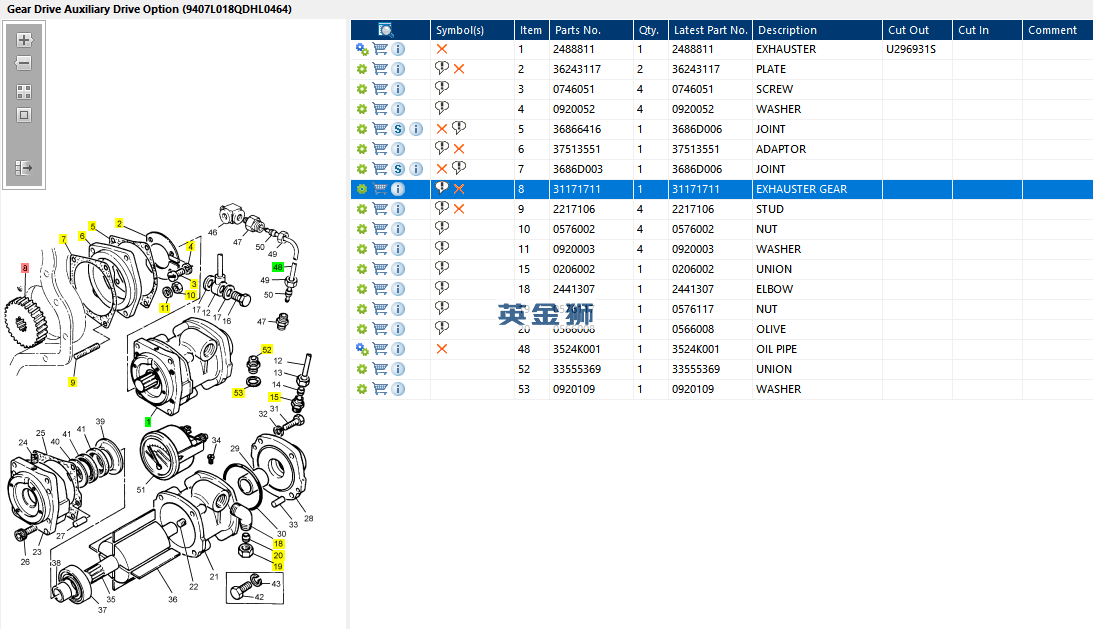This screenshot has height=629, width=1093.
Task: Click the green callout 48 in the diagram
Action: point(277,267)
